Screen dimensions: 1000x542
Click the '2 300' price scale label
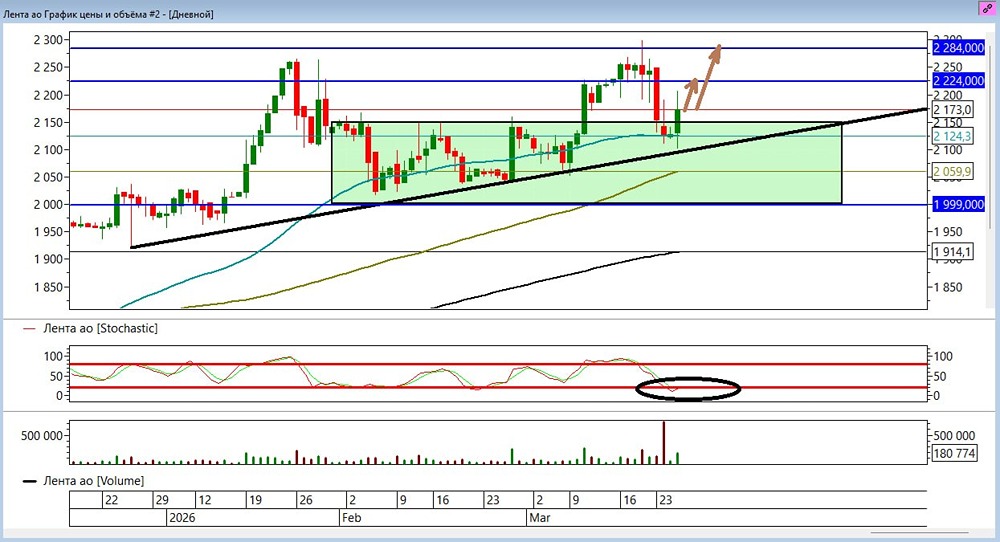coord(48,40)
